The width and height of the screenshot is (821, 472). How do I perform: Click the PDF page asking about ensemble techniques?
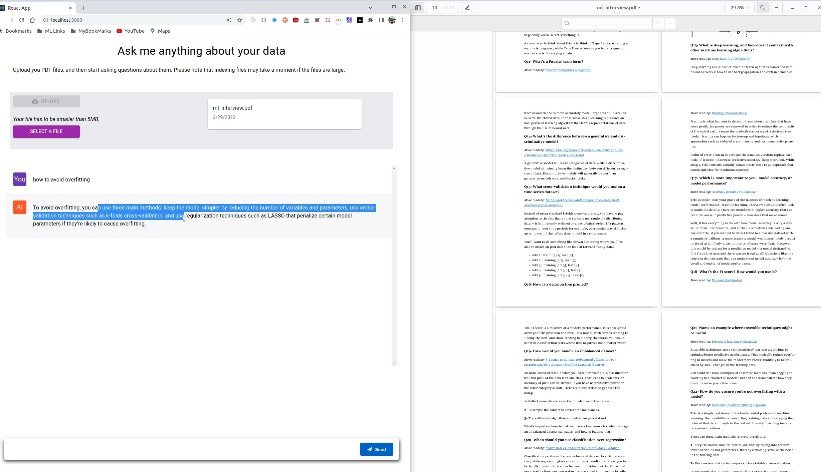(741, 391)
